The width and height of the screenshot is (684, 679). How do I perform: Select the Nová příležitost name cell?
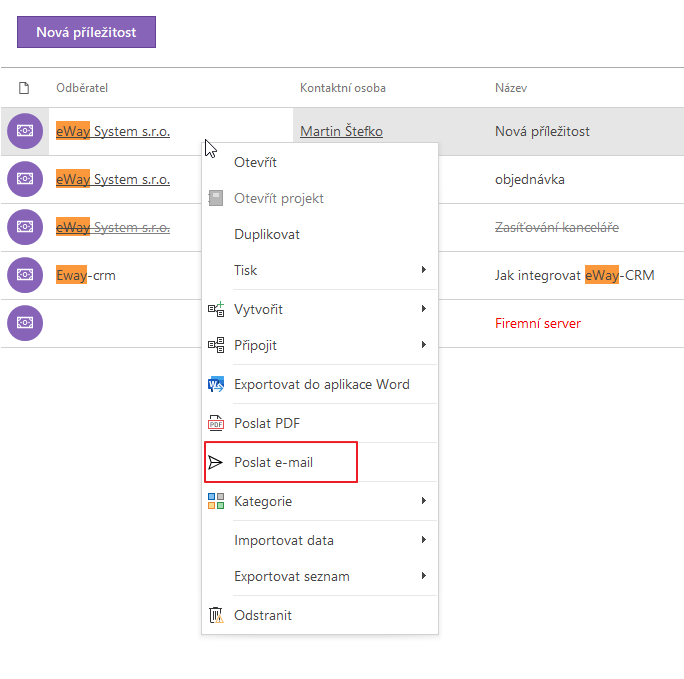point(542,131)
